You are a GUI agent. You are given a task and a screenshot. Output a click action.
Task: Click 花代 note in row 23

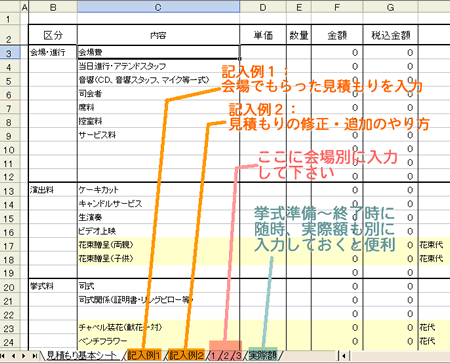pos(427,328)
